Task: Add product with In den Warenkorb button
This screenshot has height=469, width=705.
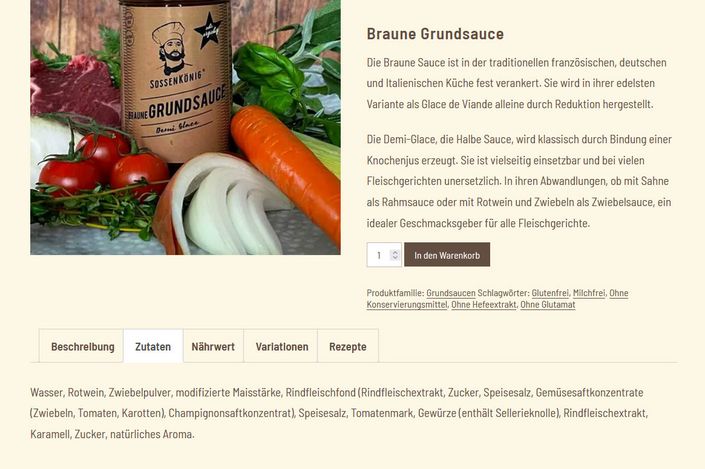Action: 447,255
